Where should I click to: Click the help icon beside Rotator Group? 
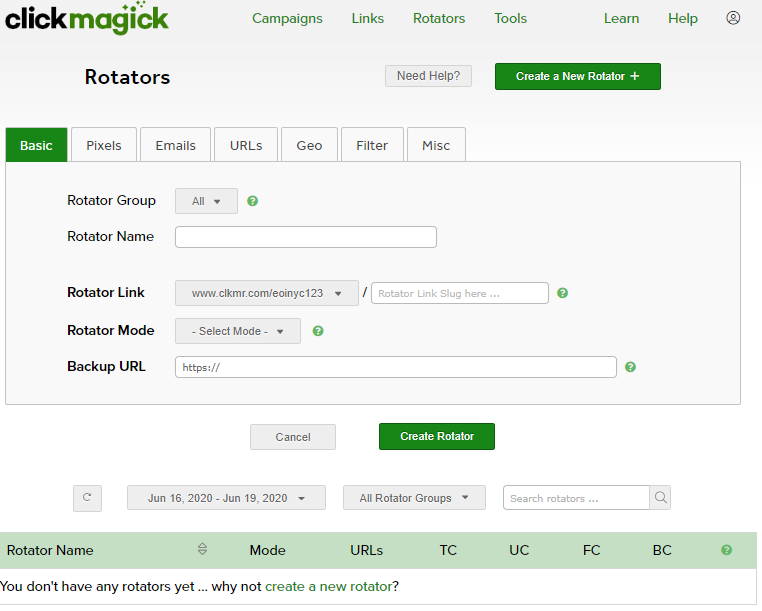pyautogui.click(x=252, y=201)
